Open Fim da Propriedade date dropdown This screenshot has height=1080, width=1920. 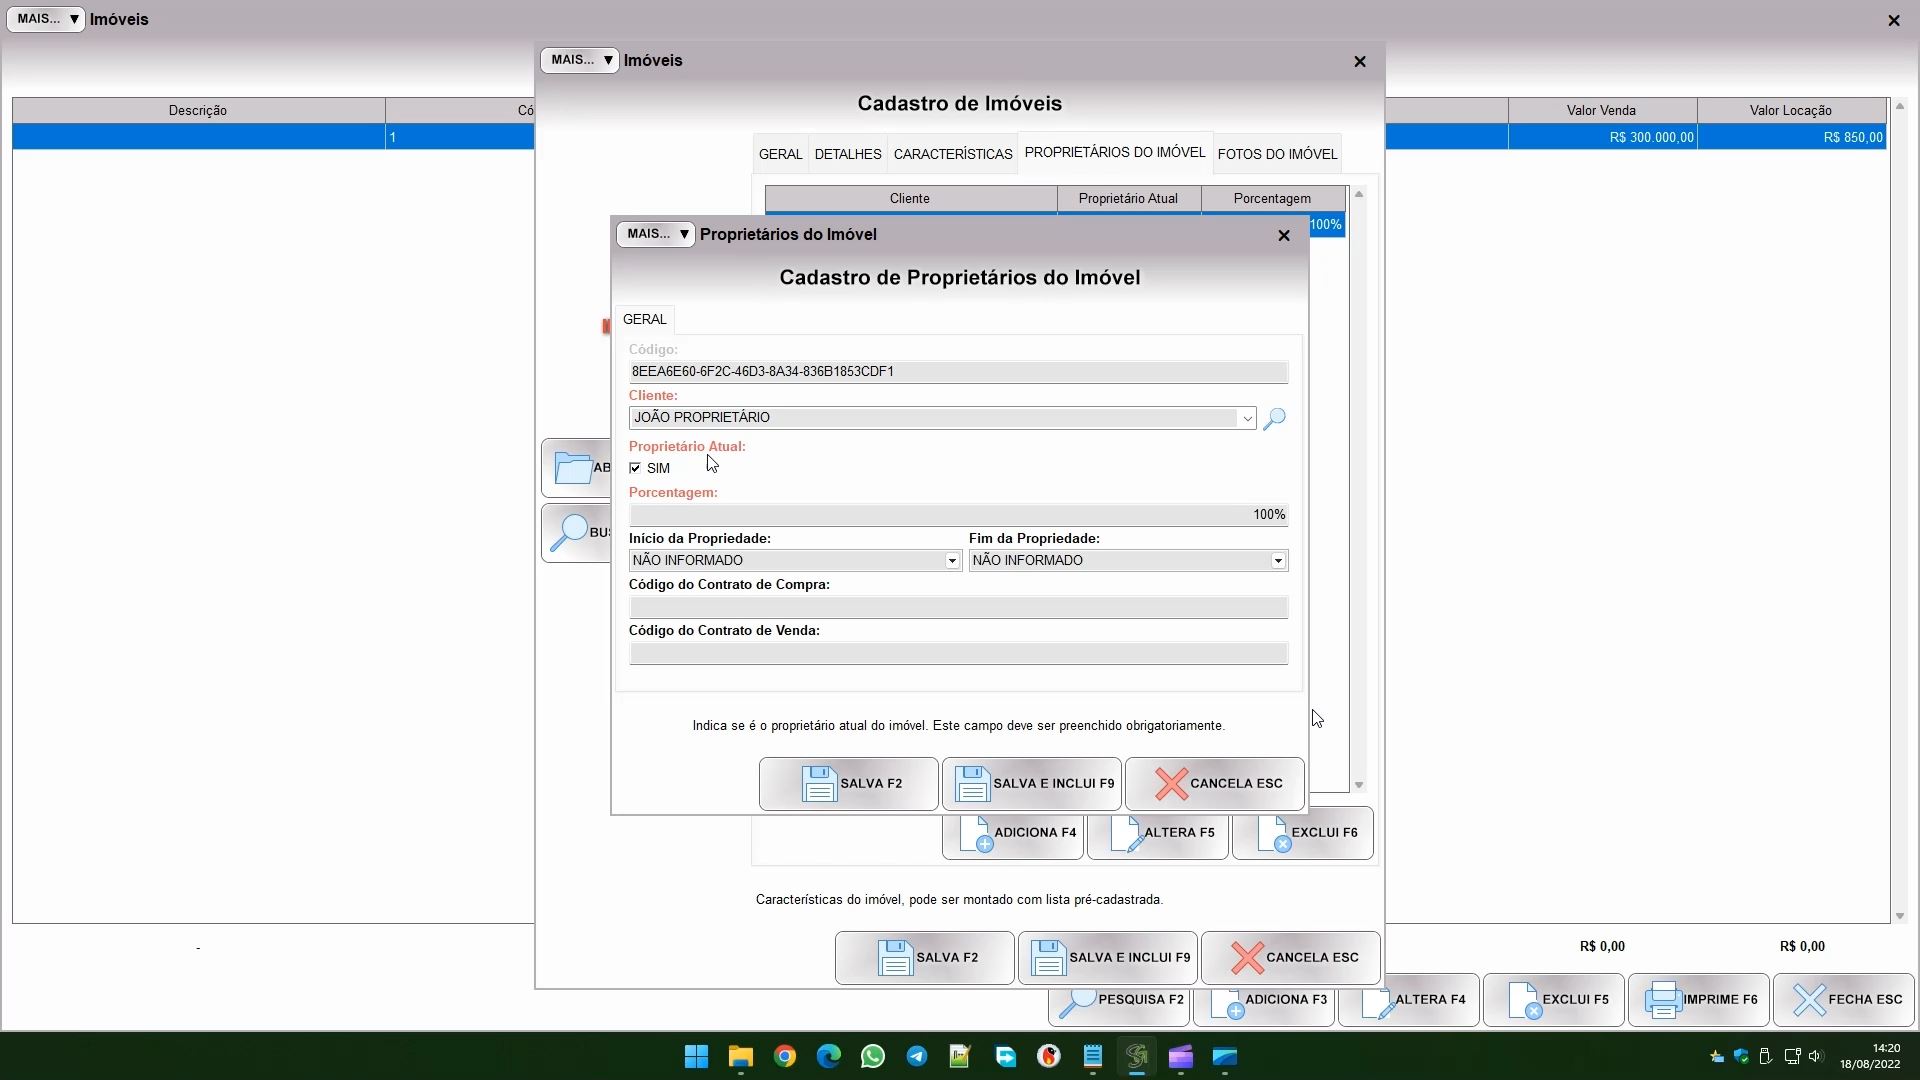pyautogui.click(x=1277, y=561)
